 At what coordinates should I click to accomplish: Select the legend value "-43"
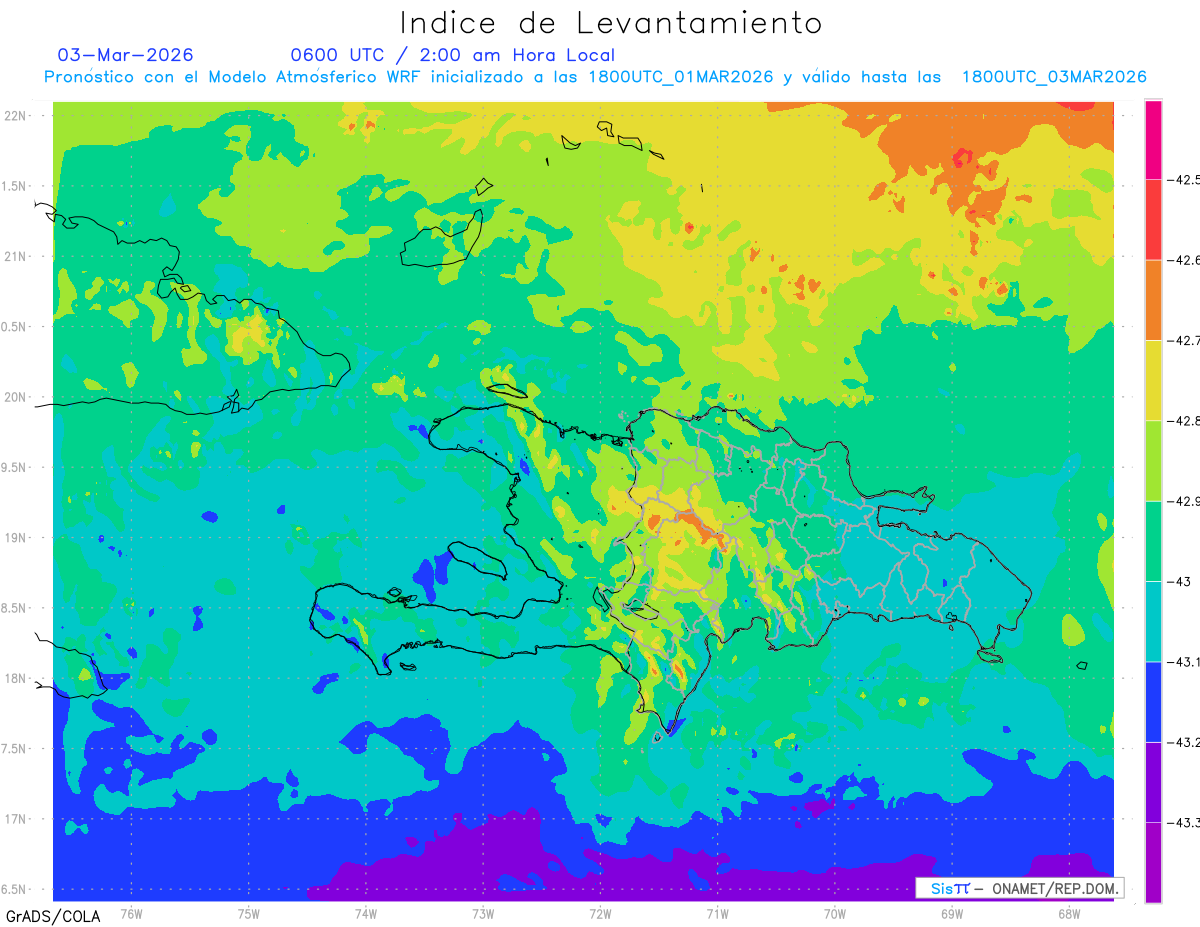[x=1178, y=581]
